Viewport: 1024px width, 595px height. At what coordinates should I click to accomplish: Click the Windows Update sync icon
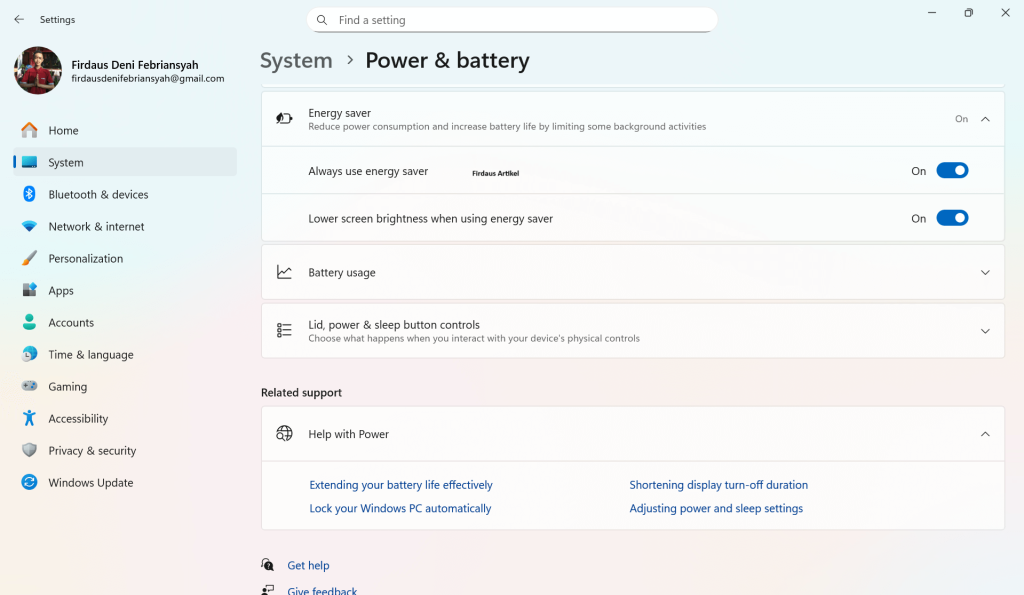tap(29, 482)
